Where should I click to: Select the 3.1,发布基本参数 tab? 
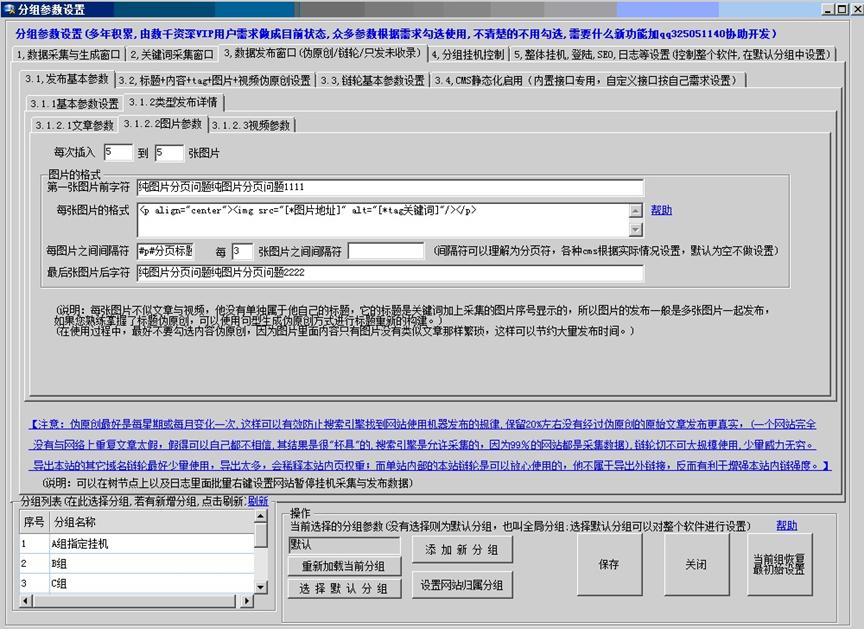point(67,79)
